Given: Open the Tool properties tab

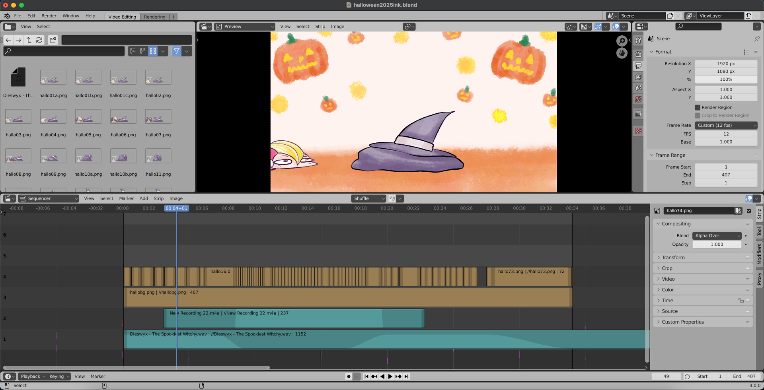Looking at the screenshot, I should (x=639, y=41).
